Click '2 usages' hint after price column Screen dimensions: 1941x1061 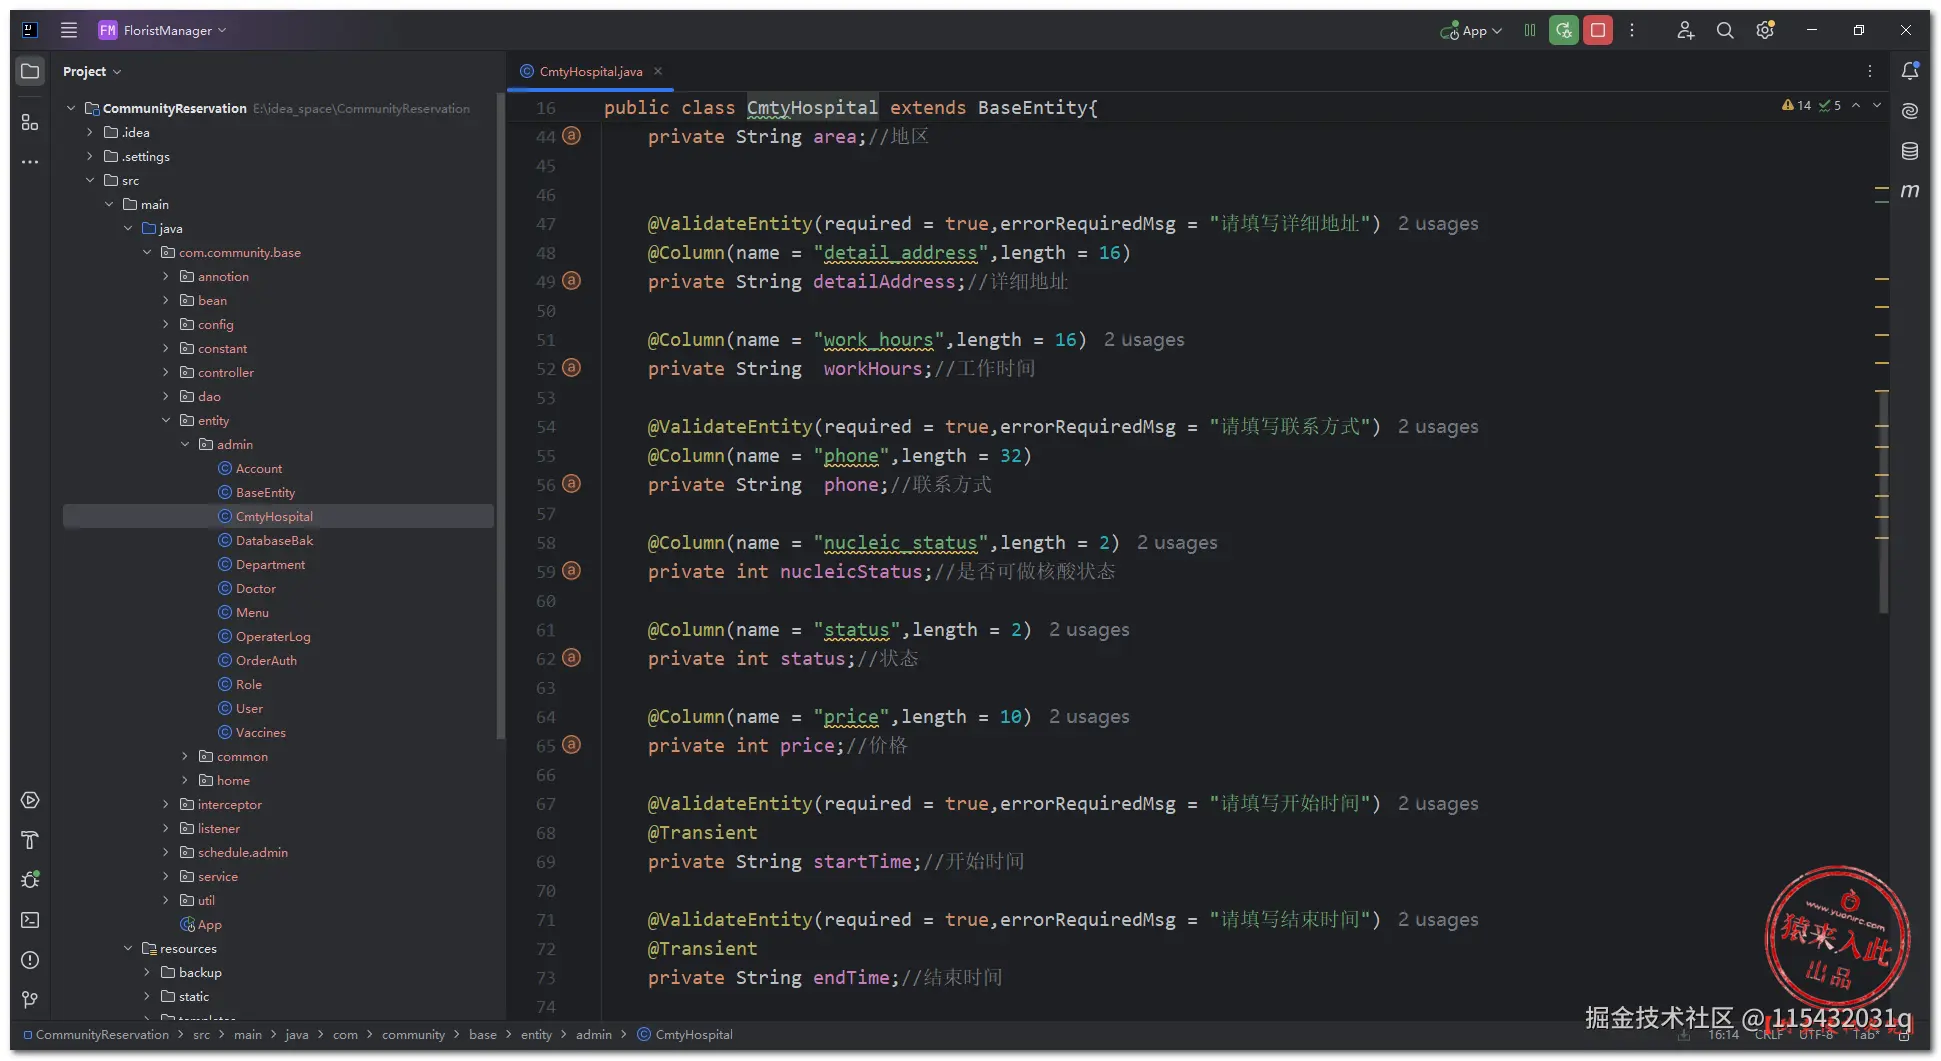click(1089, 717)
